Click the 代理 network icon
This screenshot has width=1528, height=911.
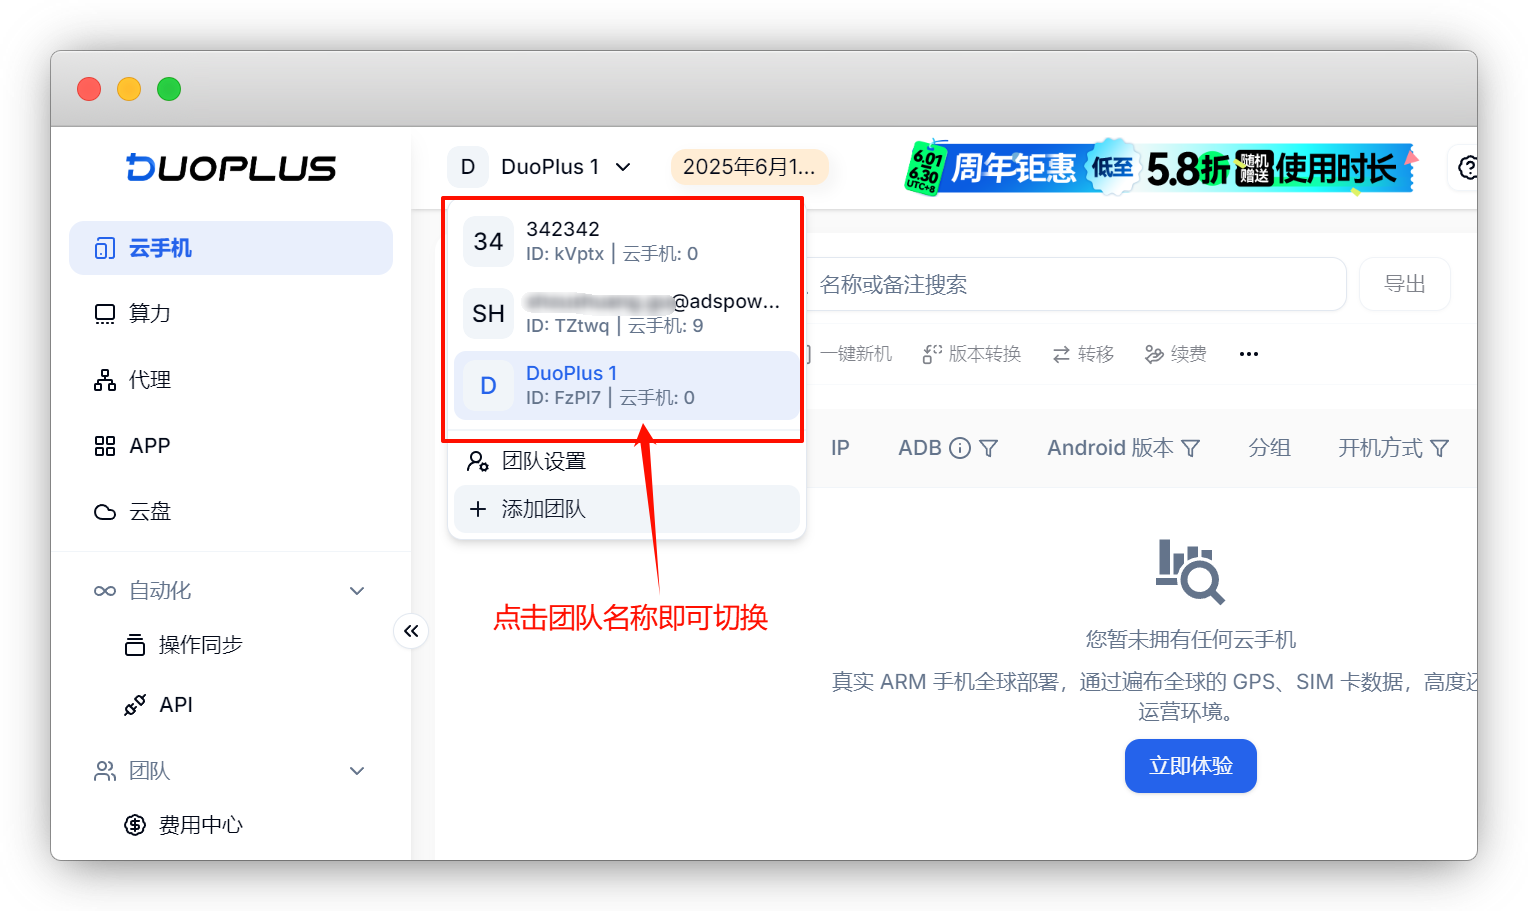[x=105, y=380]
